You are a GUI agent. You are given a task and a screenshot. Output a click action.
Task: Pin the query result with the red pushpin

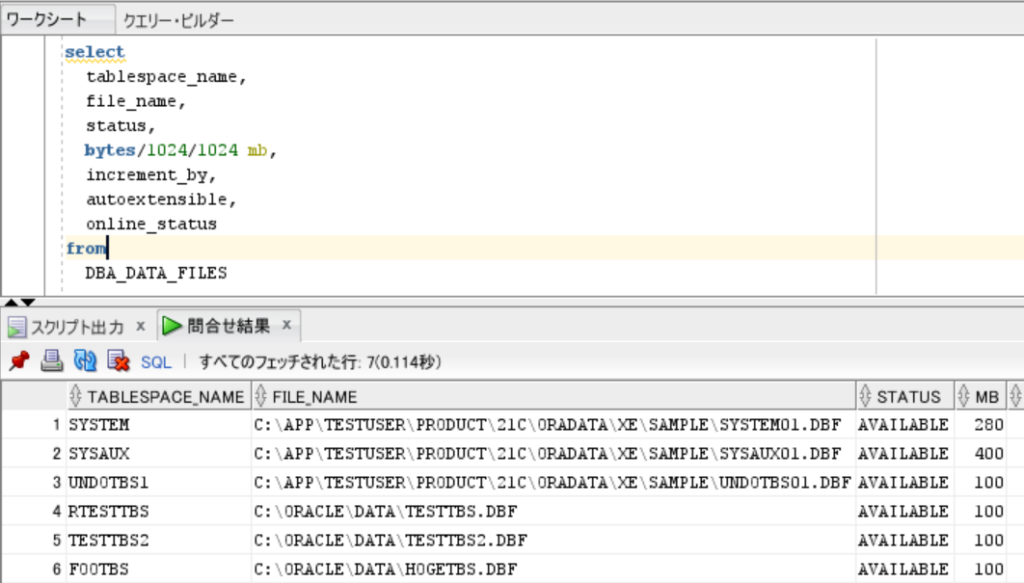point(18,361)
